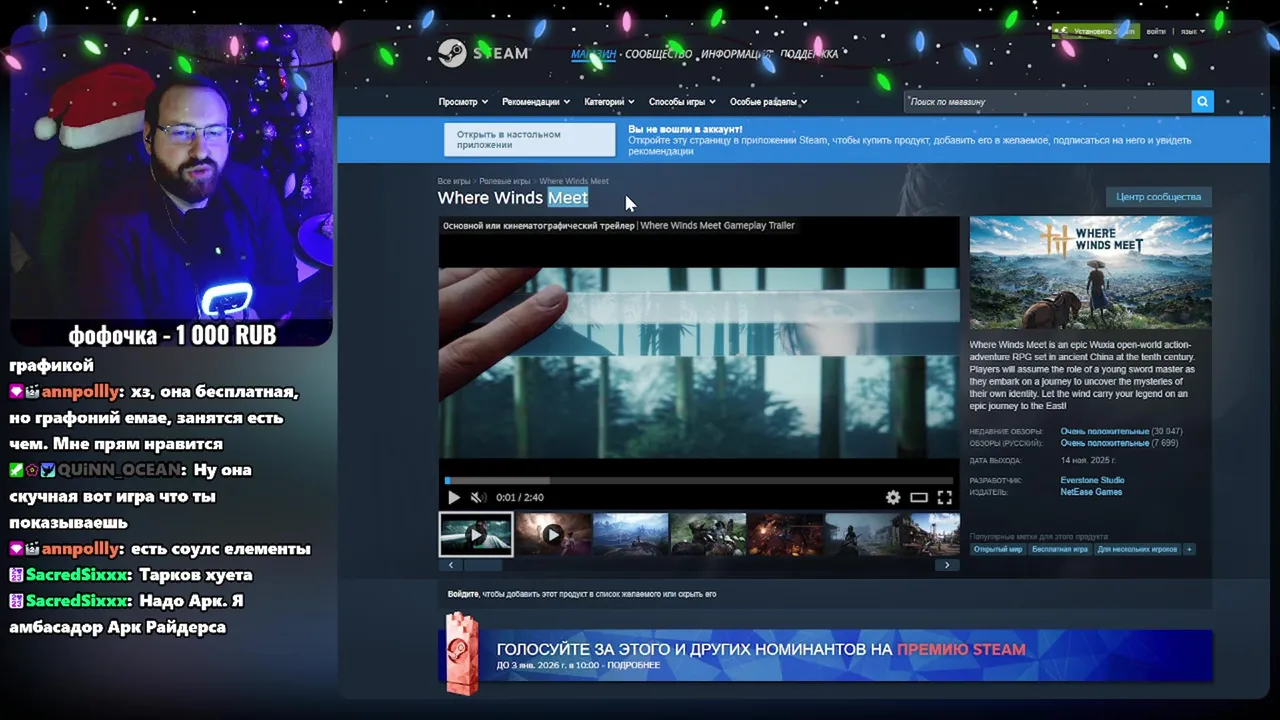Click the Where Winds Meet capsule image
The height and width of the screenshot is (720, 1280).
point(1090,272)
